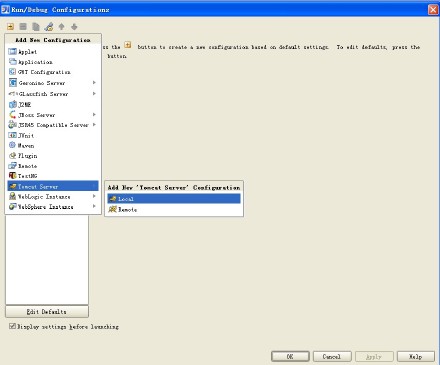The width and height of the screenshot is (440, 365).
Task: Click the OK button
Action: click(x=290, y=356)
